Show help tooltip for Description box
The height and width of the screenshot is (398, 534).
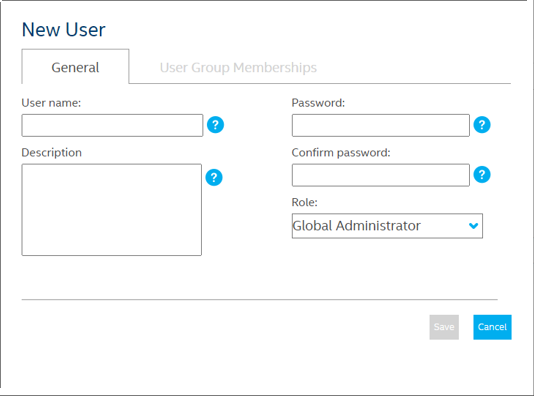coord(214,177)
